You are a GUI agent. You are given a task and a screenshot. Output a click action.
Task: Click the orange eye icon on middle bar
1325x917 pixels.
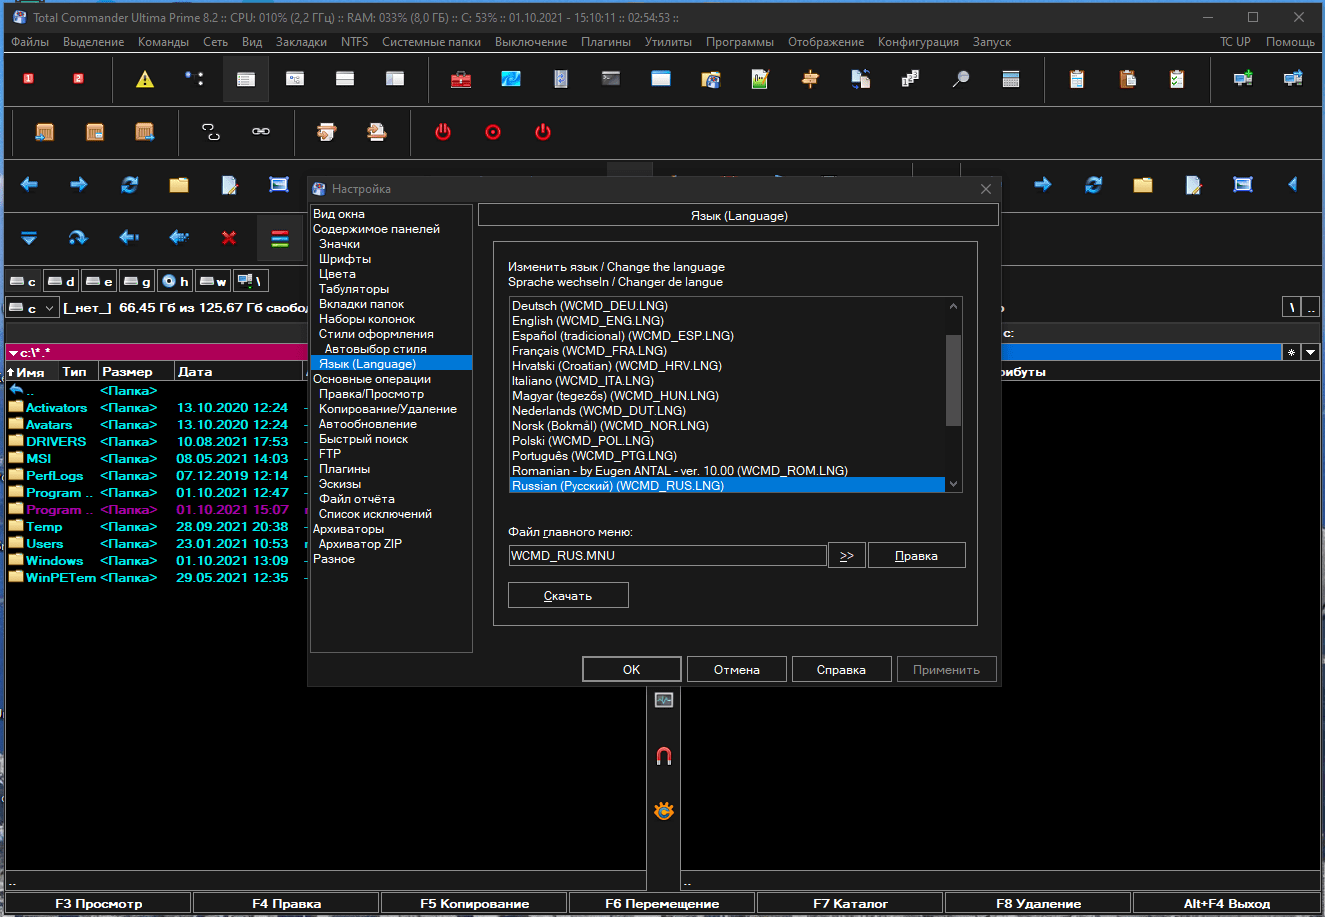click(664, 811)
